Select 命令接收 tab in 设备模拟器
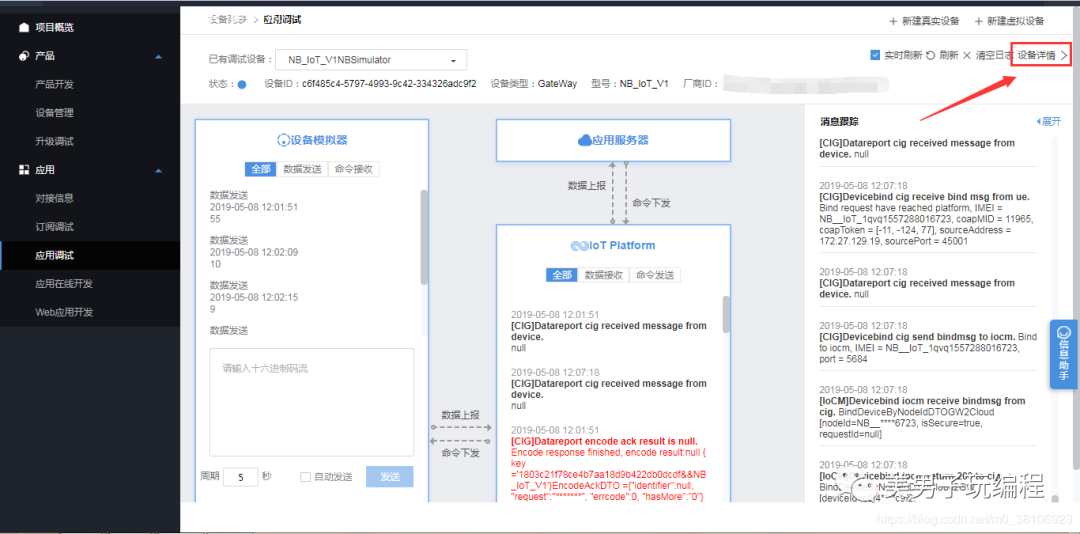This screenshot has height=534, width=1080. click(354, 170)
